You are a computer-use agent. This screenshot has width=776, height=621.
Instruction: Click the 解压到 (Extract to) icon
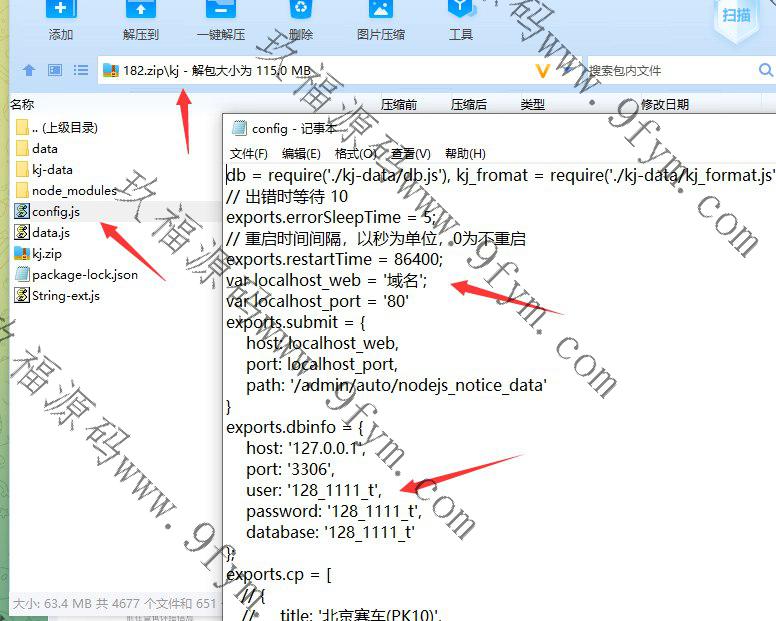[x=141, y=12]
